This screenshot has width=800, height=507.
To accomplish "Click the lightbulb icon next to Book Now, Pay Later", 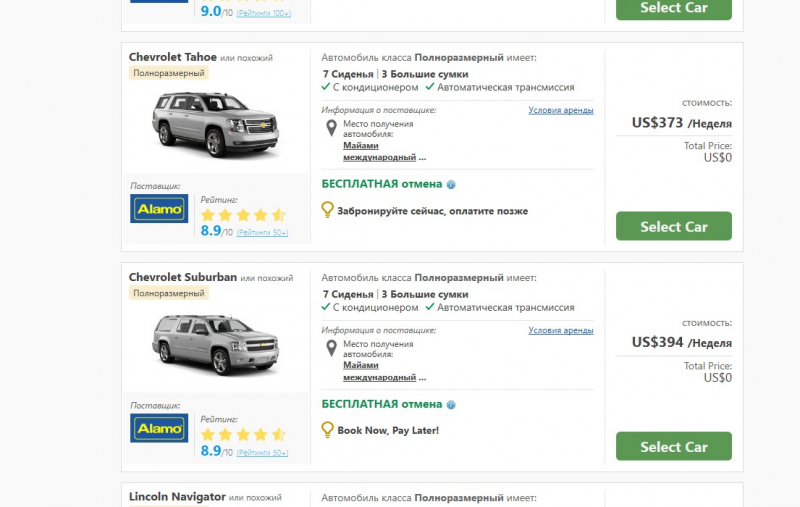I will [x=327, y=430].
